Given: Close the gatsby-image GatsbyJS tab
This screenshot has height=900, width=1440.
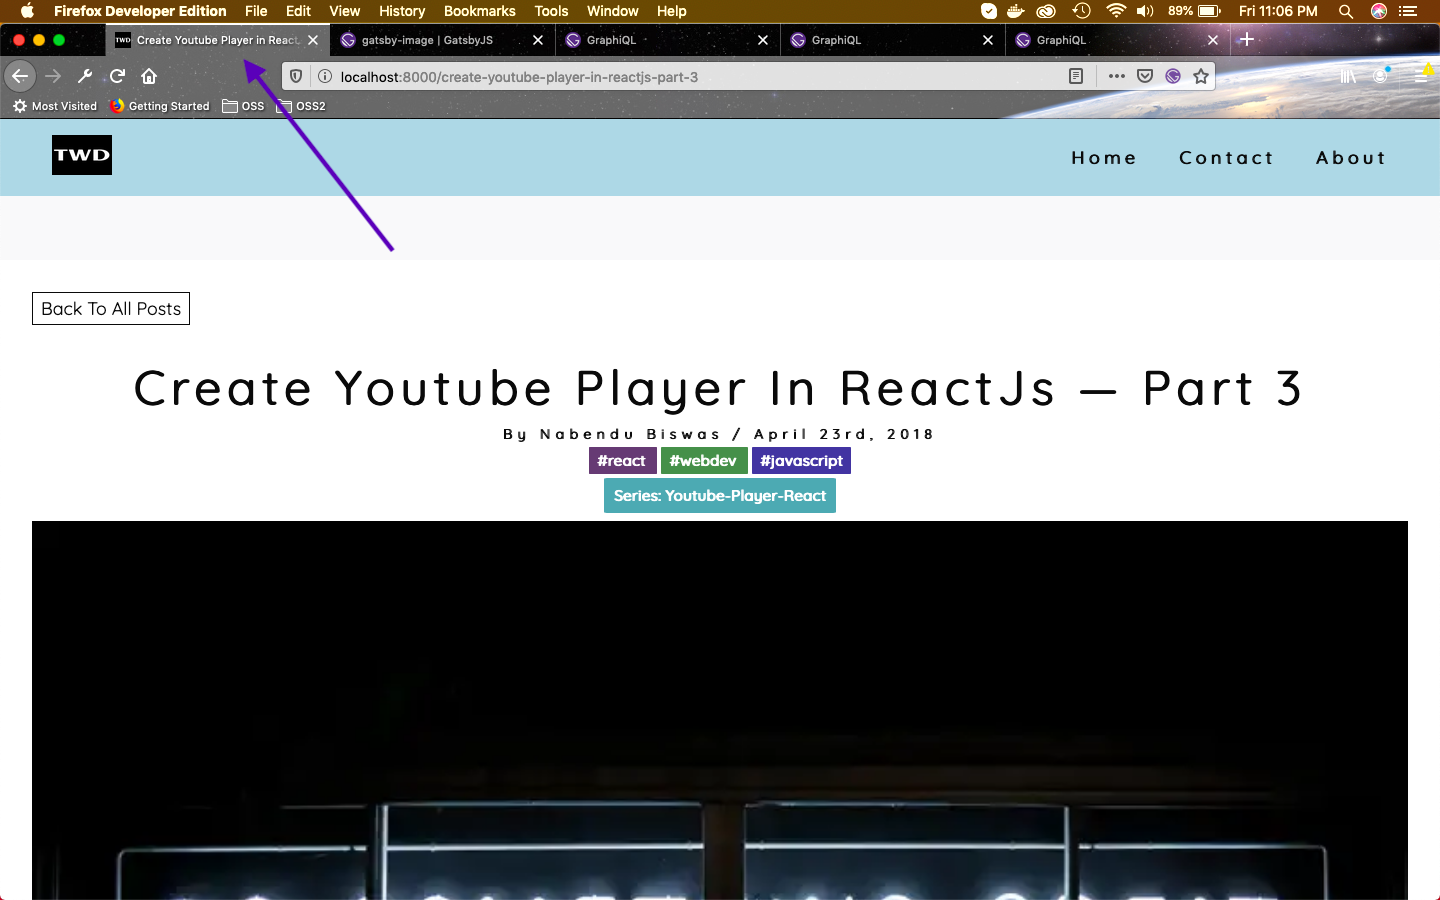Looking at the screenshot, I should pos(538,40).
